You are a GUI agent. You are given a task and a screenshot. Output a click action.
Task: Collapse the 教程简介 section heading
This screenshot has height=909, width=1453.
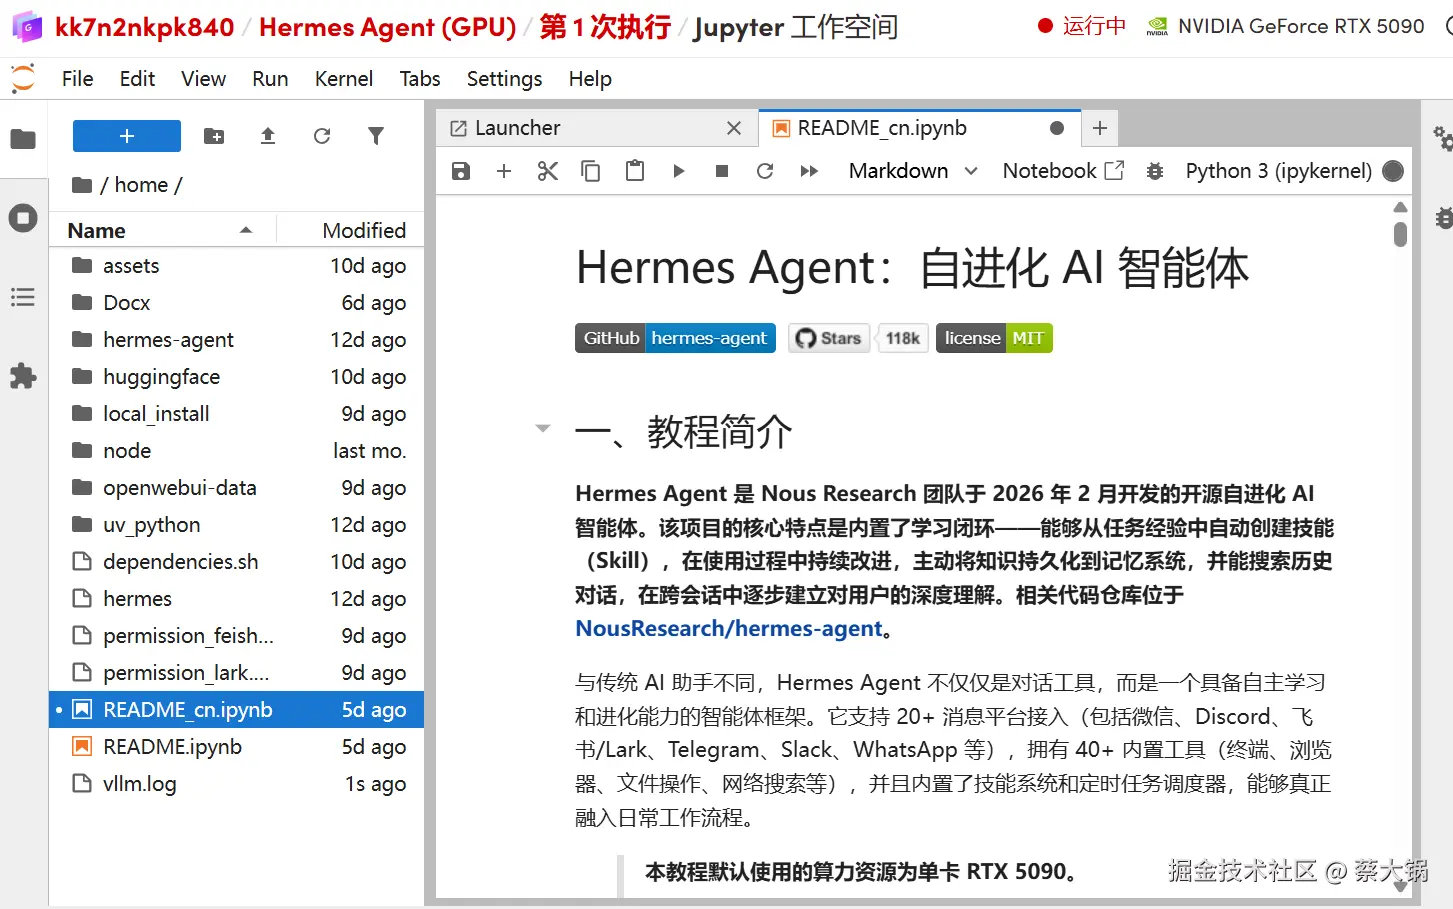543,428
